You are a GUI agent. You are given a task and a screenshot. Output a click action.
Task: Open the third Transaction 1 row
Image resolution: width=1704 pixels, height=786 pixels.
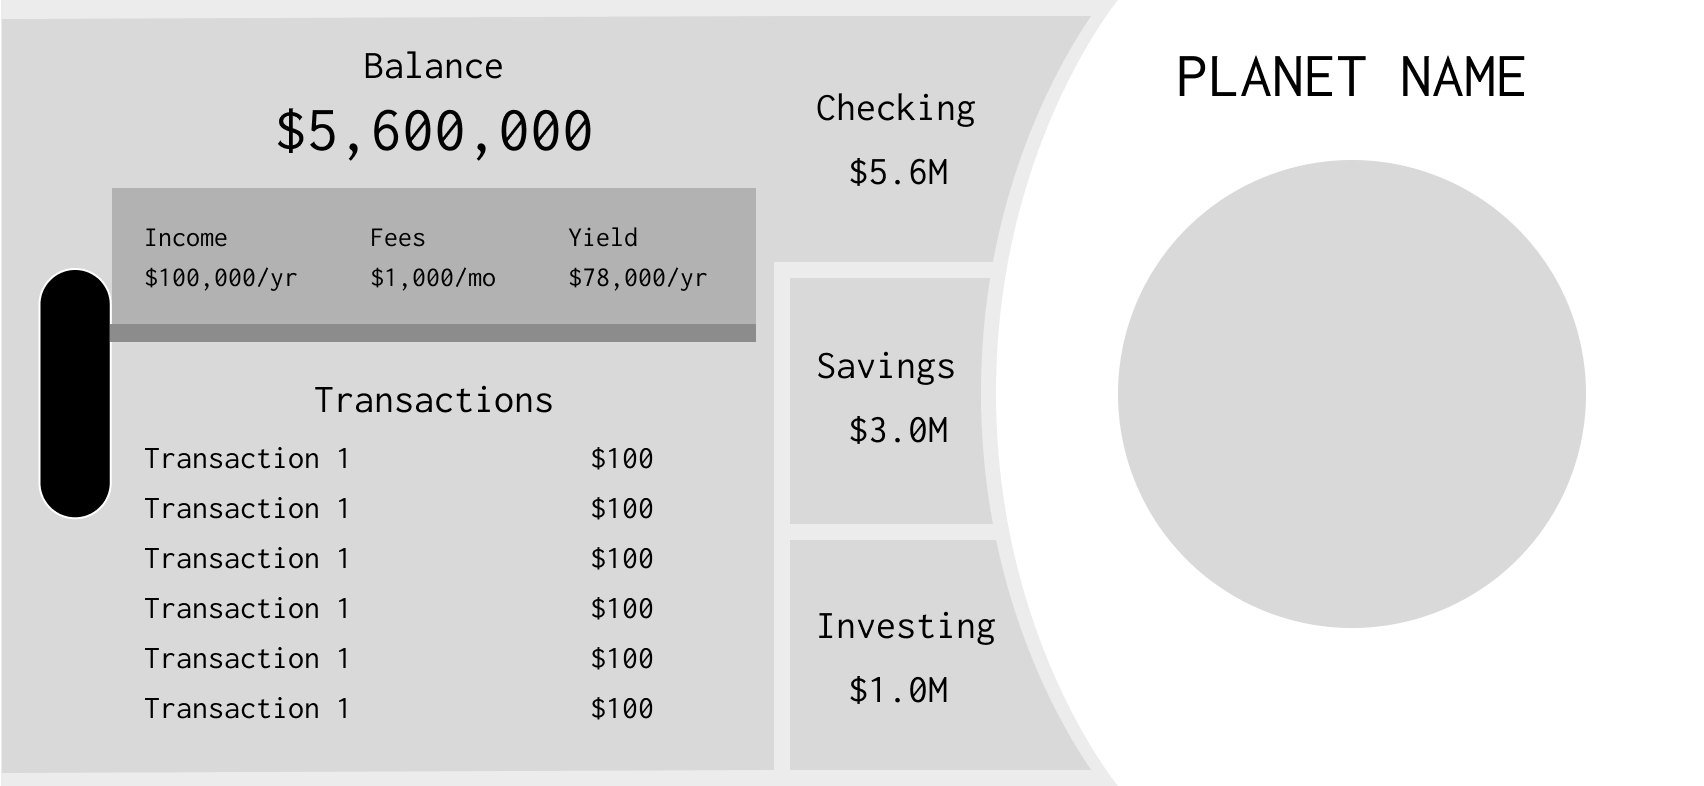coord(399,559)
